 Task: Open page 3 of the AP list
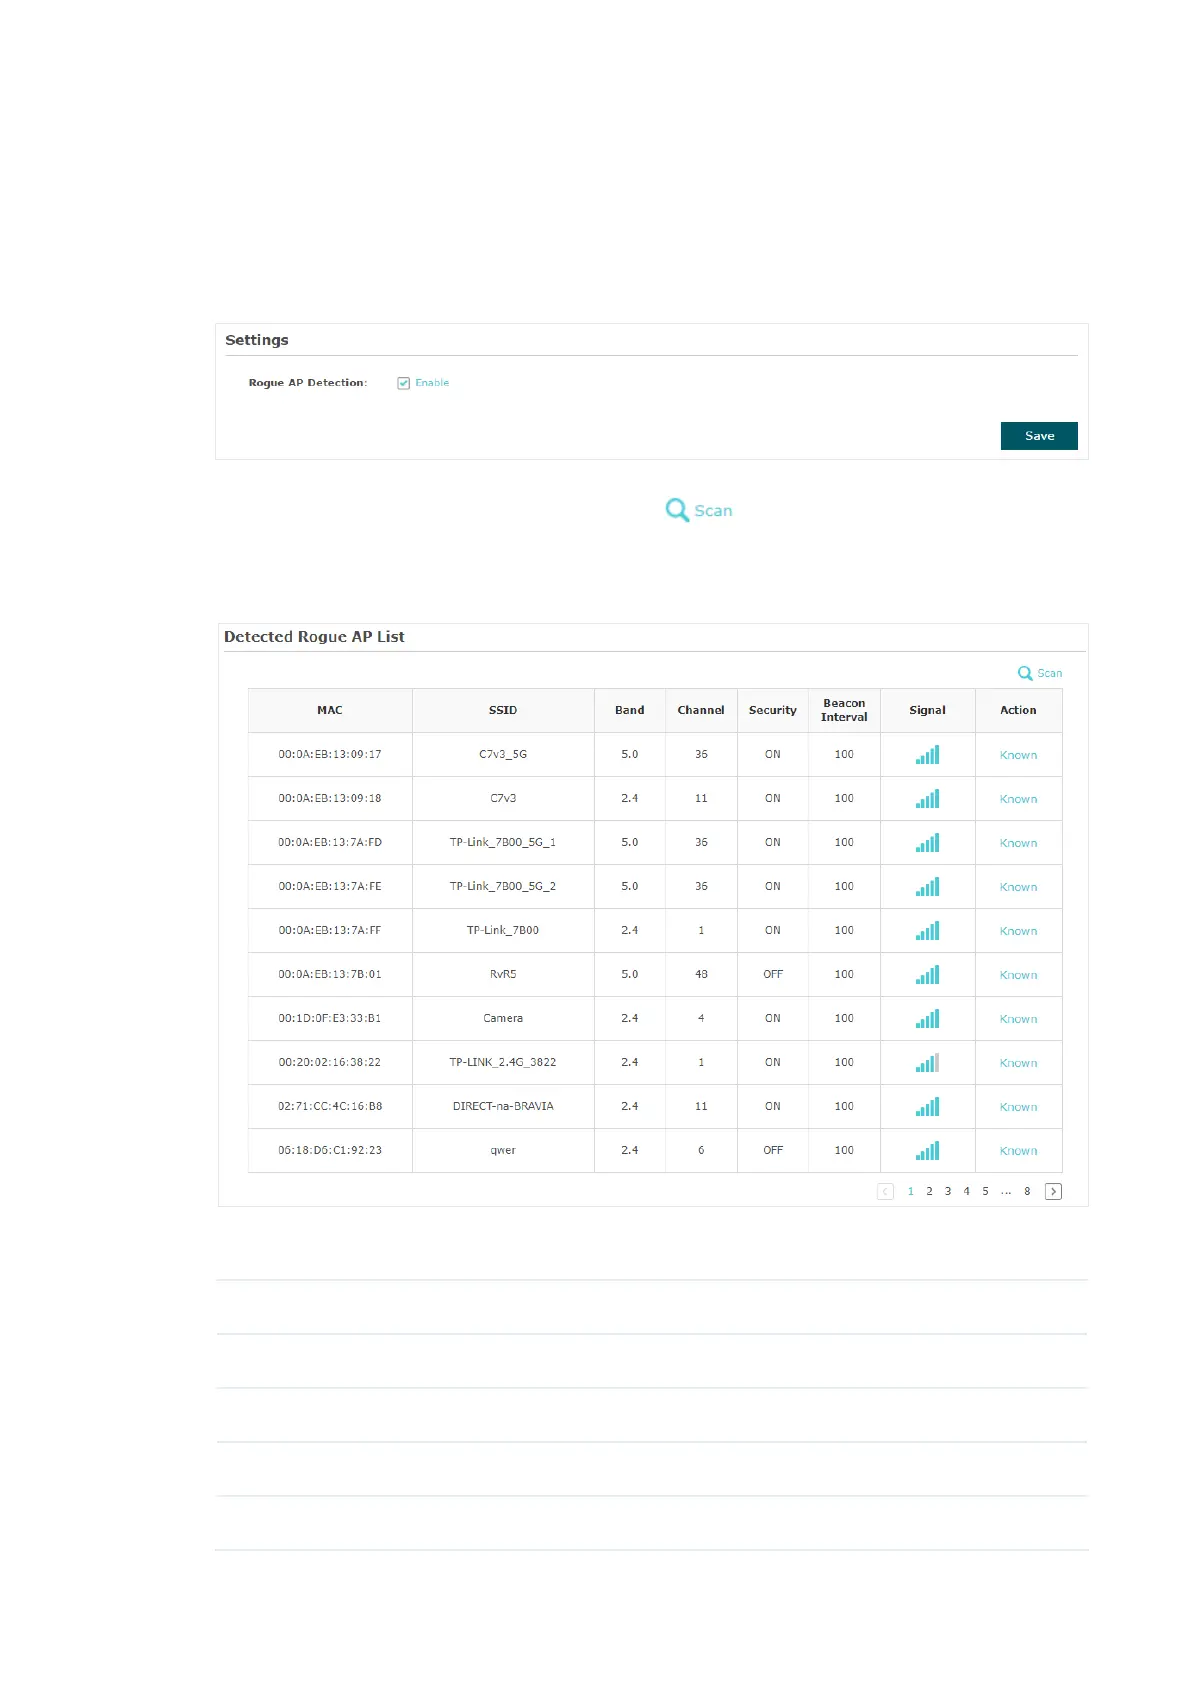[x=948, y=1191]
